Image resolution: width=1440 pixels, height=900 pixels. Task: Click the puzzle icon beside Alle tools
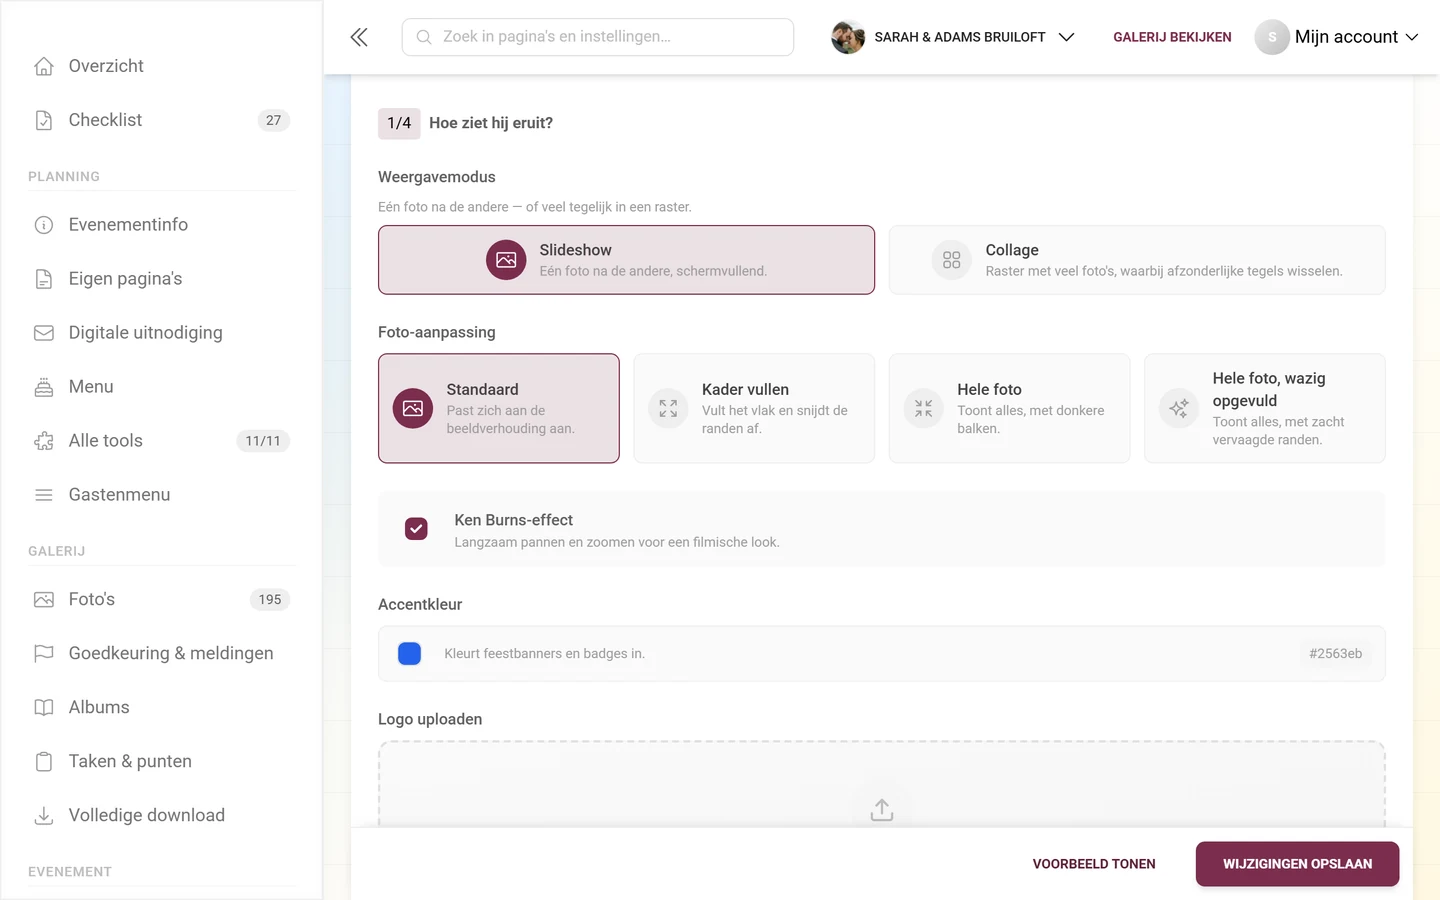(44, 441)
